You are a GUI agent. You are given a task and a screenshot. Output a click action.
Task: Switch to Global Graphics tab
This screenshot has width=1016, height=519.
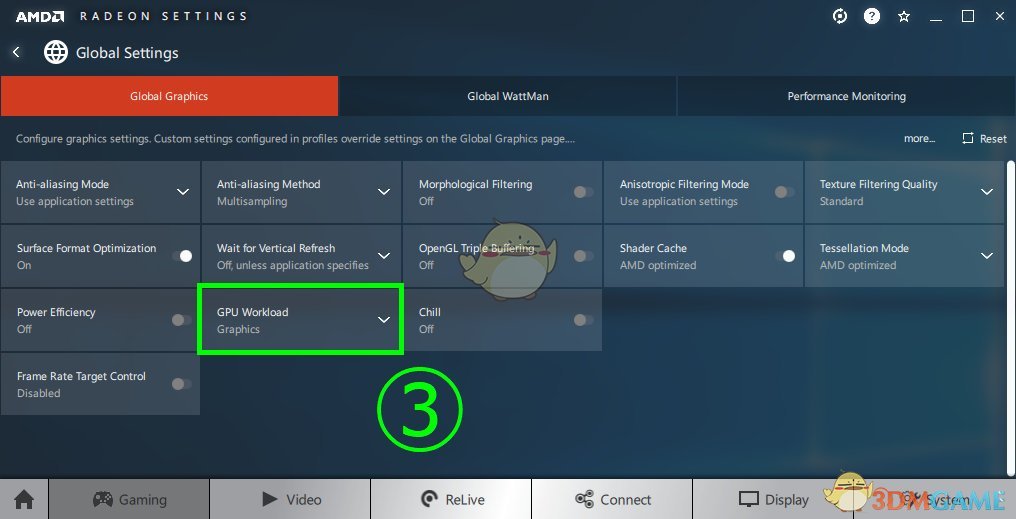169,96
